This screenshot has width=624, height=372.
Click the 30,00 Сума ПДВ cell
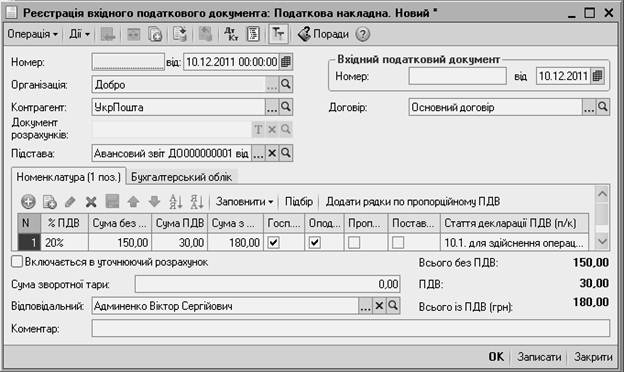click(180, 242)
